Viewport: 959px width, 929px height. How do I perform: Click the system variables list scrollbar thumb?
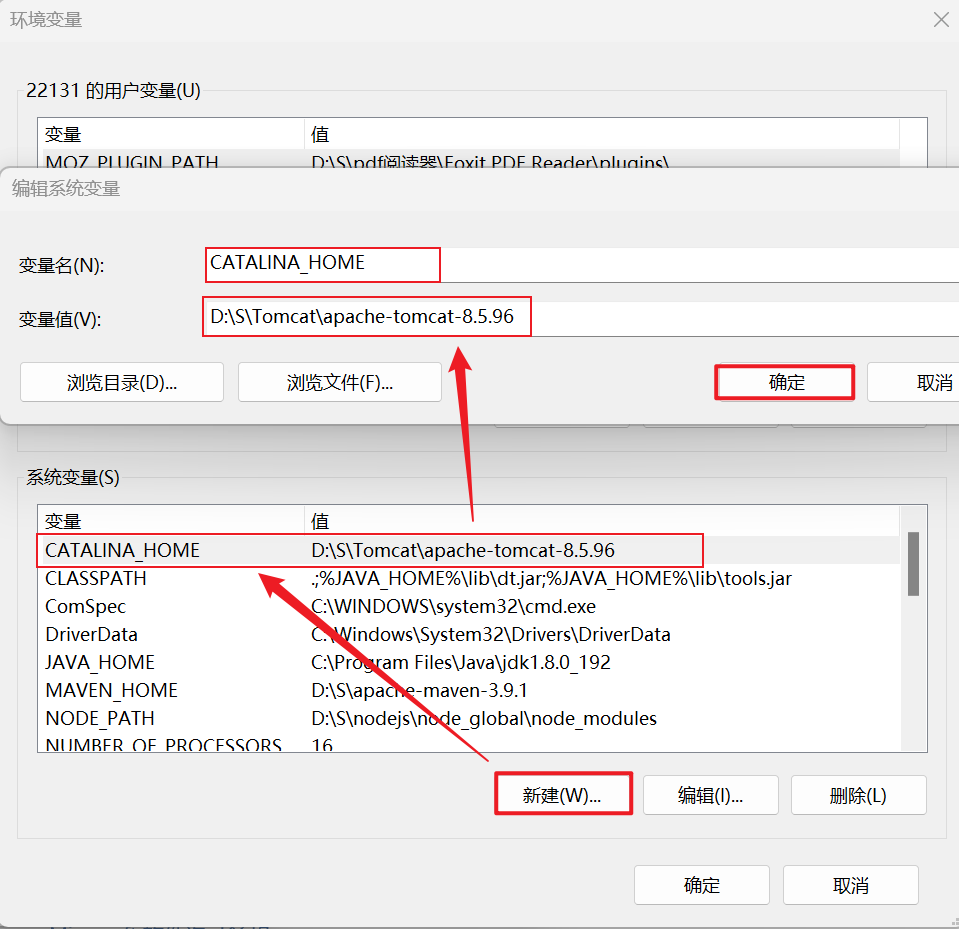pos(914,563)
